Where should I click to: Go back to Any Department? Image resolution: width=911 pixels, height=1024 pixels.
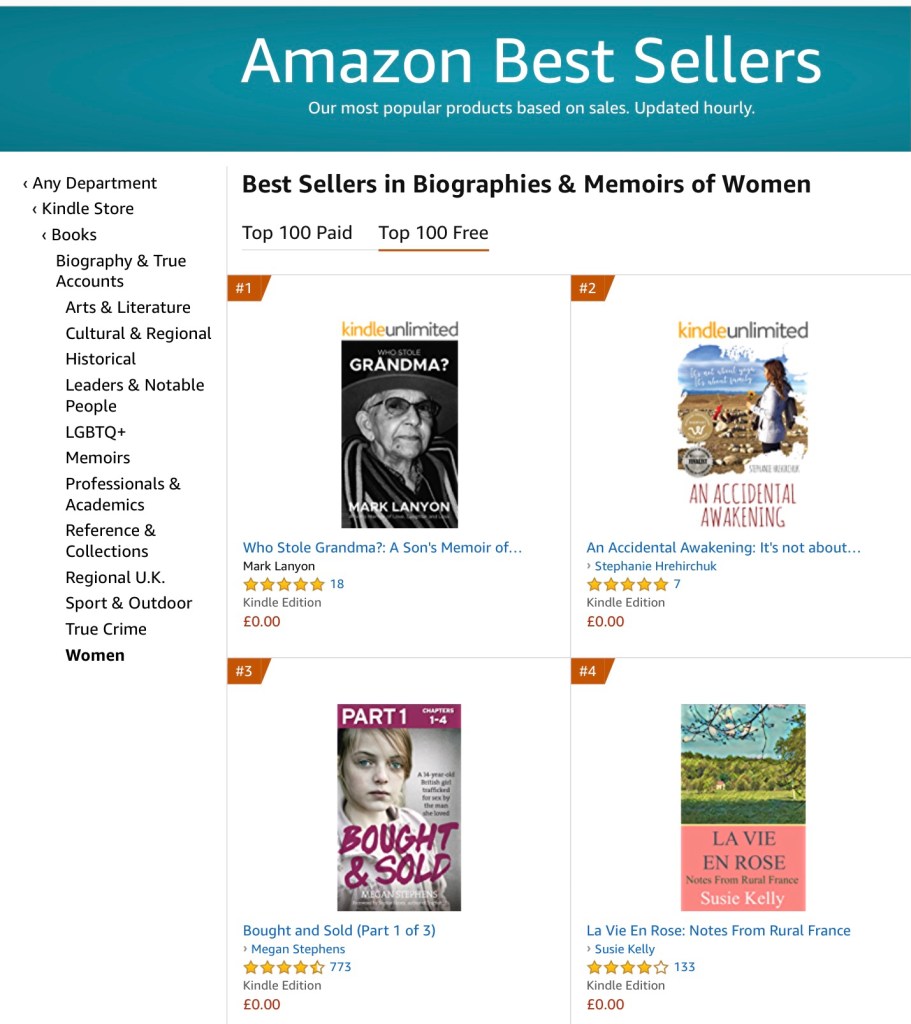[x=94, y=183]
